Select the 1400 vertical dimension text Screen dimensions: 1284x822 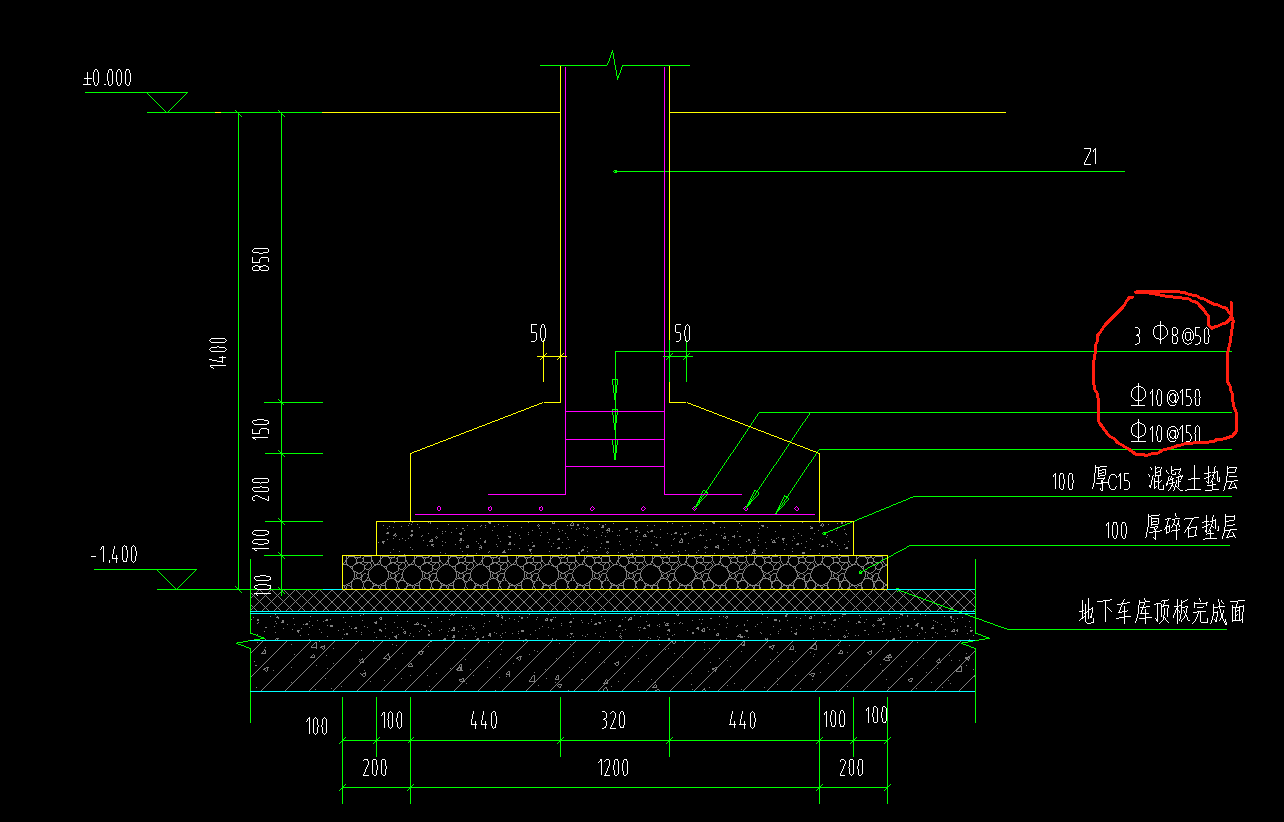point(218,351)
